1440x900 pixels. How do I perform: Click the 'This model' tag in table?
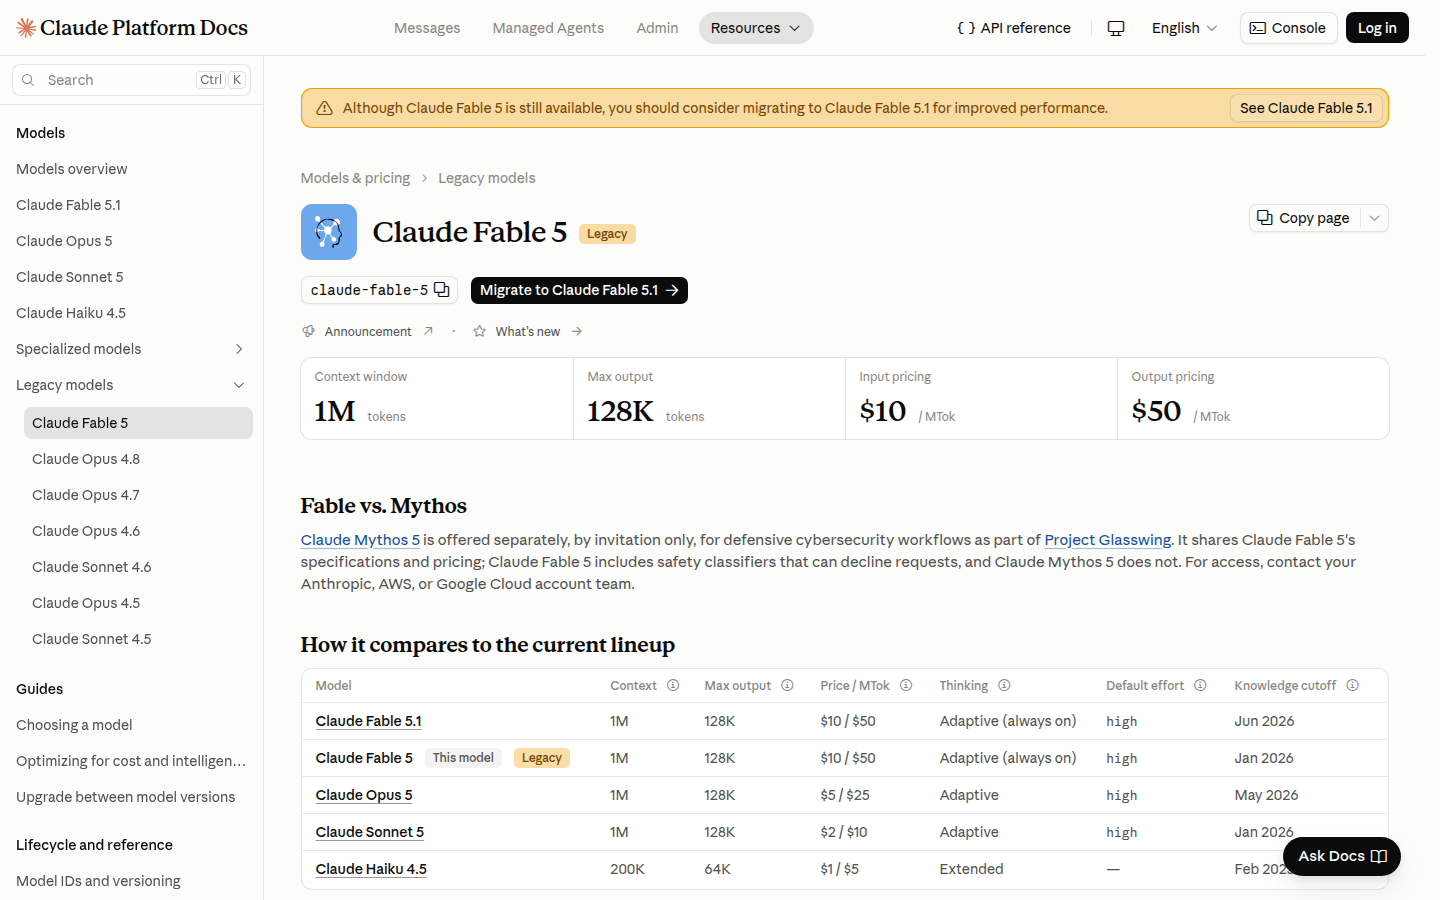coord(463,758)
